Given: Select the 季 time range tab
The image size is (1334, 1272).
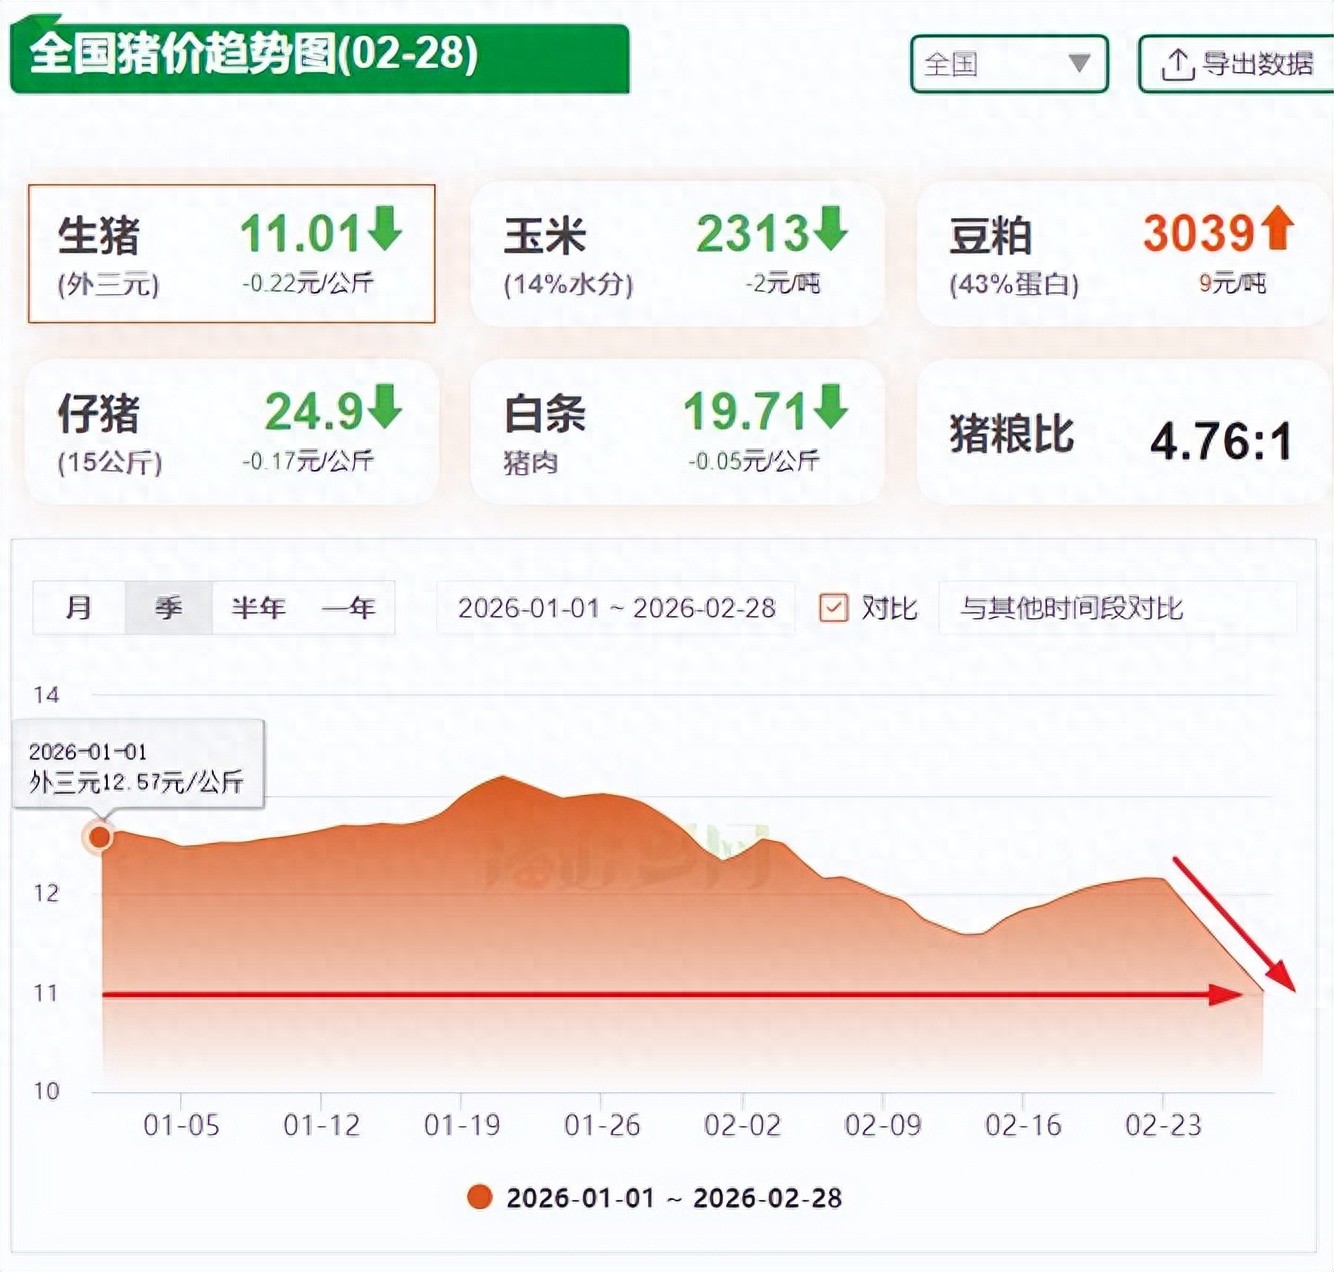Looking at the screenshot, I should pos(168,608).
